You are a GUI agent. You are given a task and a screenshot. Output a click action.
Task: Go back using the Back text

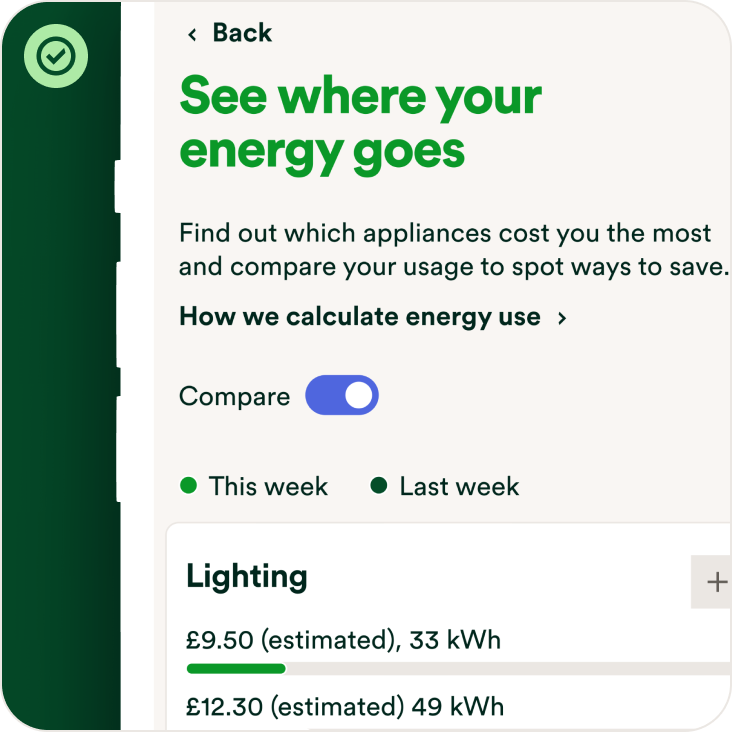242,33
